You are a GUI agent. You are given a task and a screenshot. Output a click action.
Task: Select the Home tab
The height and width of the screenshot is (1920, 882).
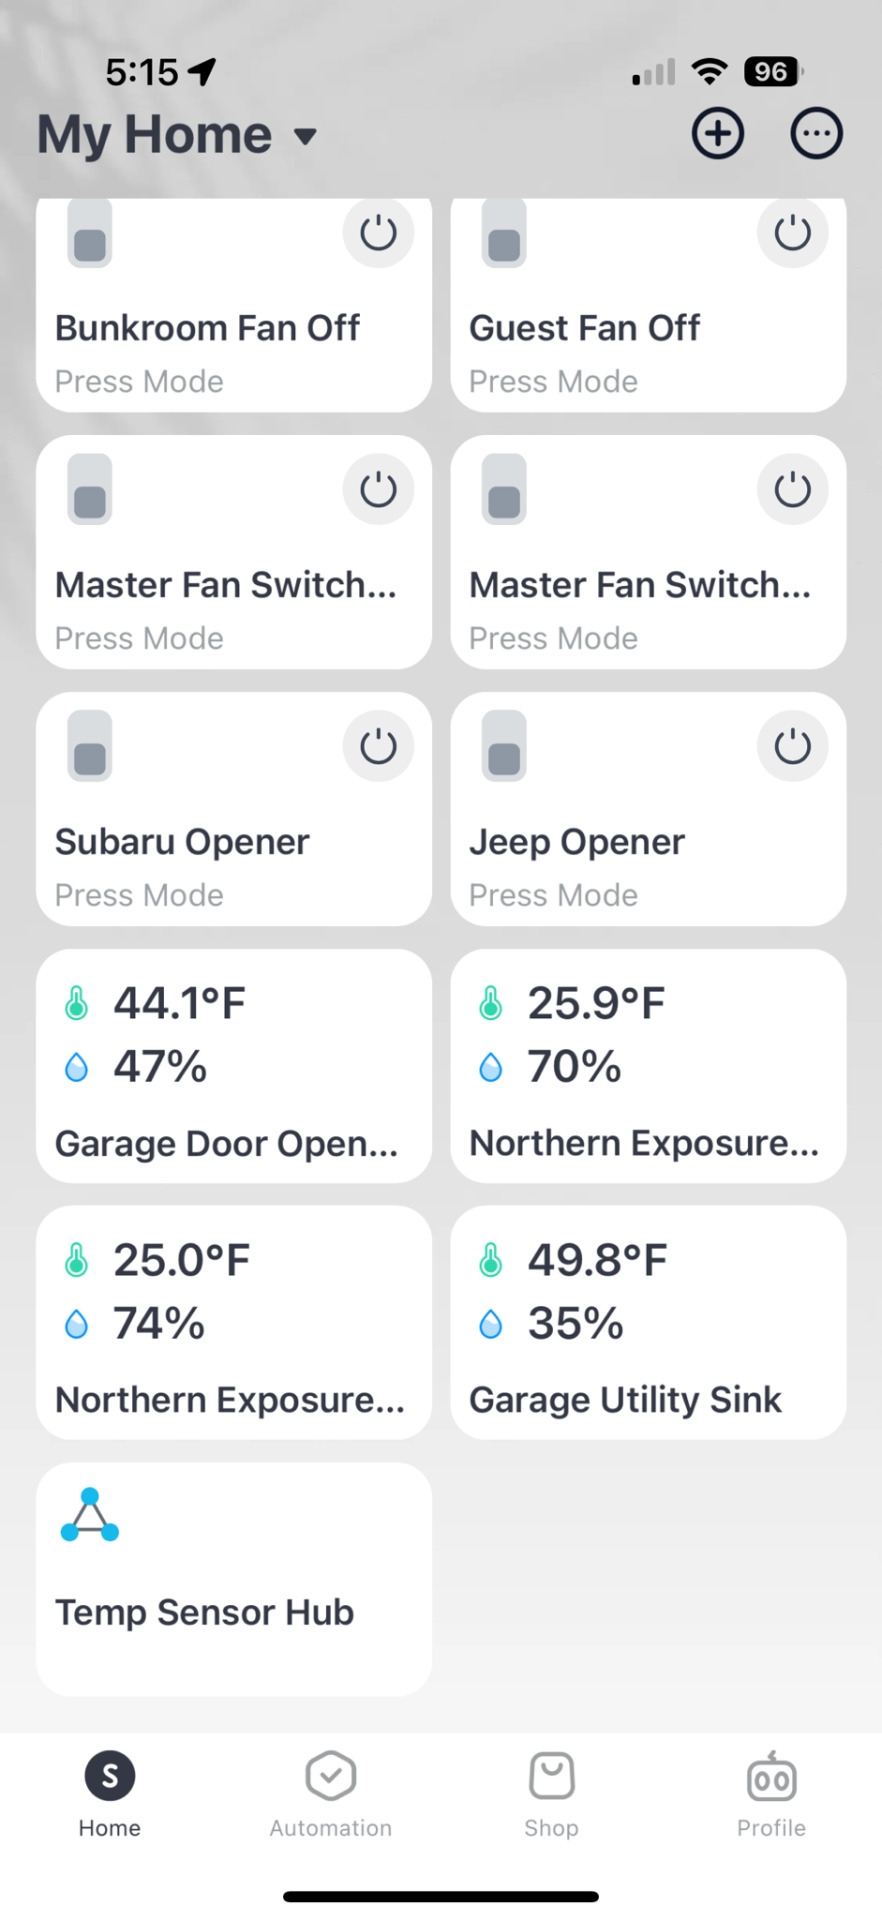coord(110,1795)
